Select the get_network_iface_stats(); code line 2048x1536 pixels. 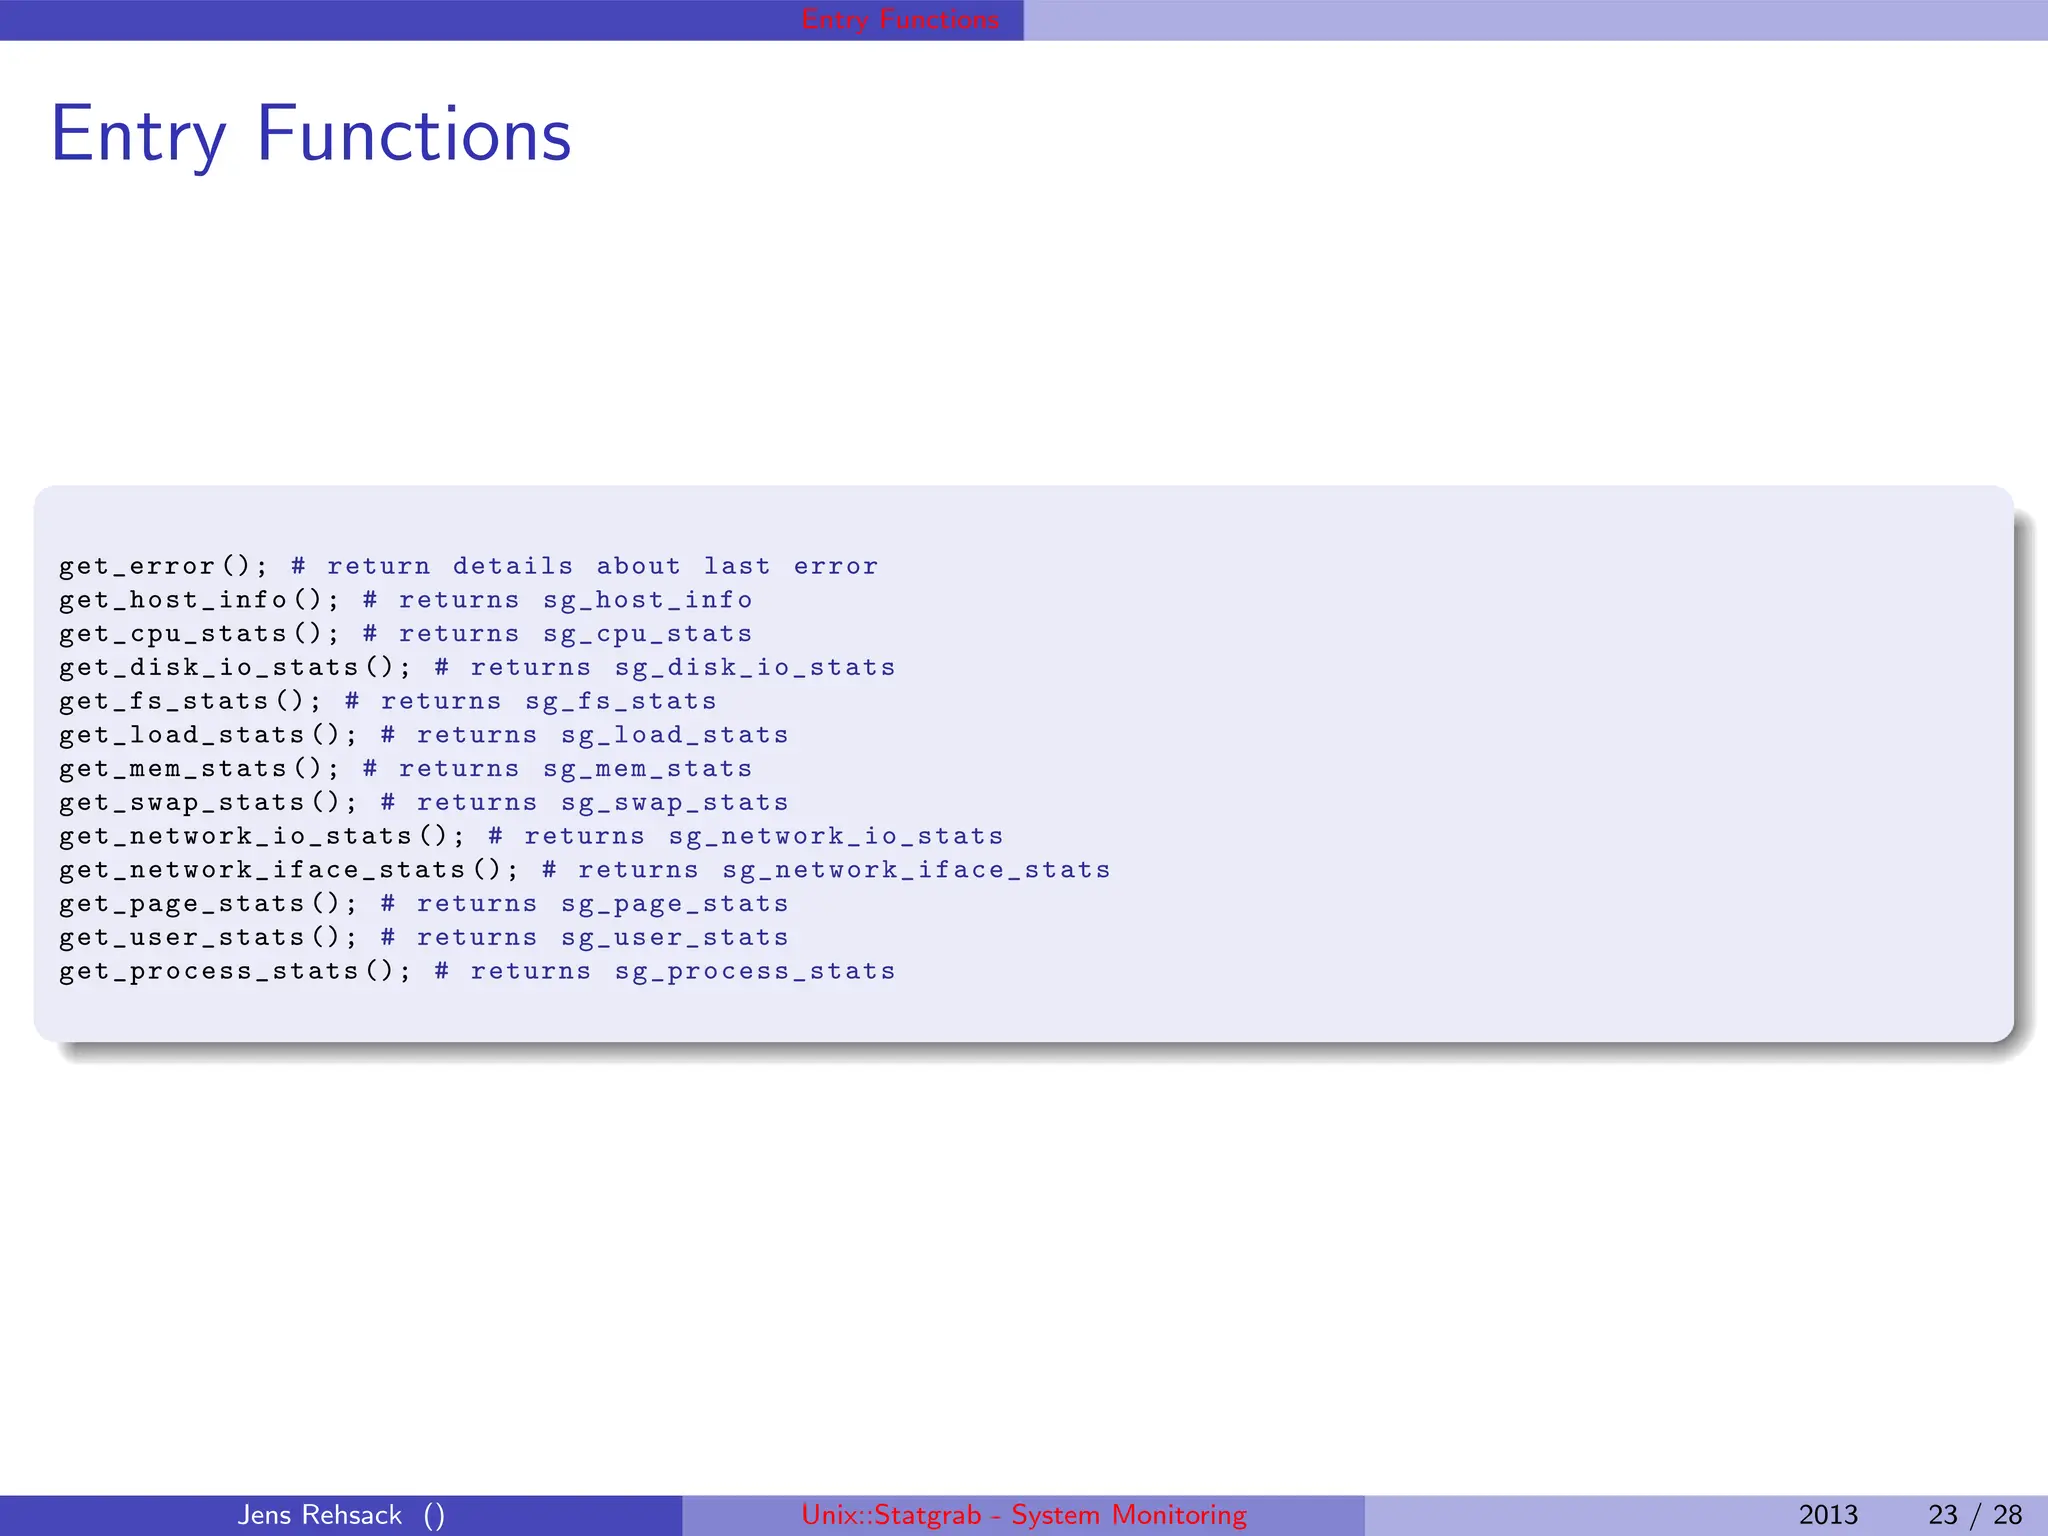pyautogui.click(x=584, y=871)
